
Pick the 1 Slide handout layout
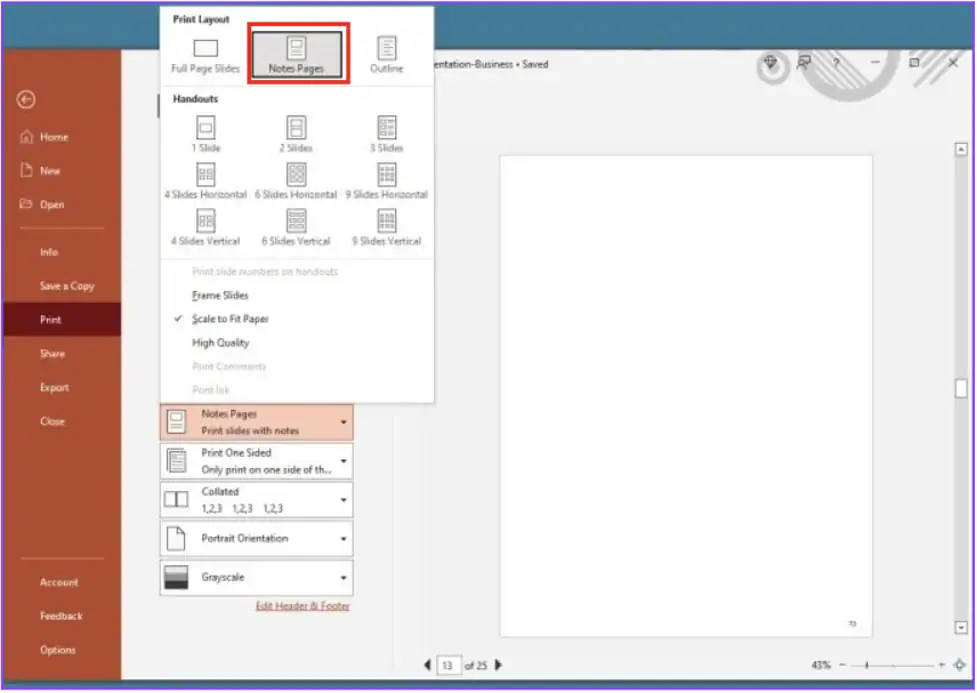pyautogui.click(x=204, y=131)
